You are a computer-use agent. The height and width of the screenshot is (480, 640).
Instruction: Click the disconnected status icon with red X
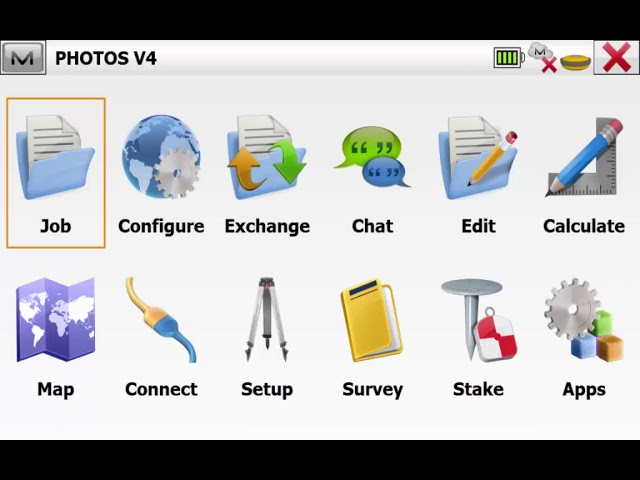pos(542,58)
